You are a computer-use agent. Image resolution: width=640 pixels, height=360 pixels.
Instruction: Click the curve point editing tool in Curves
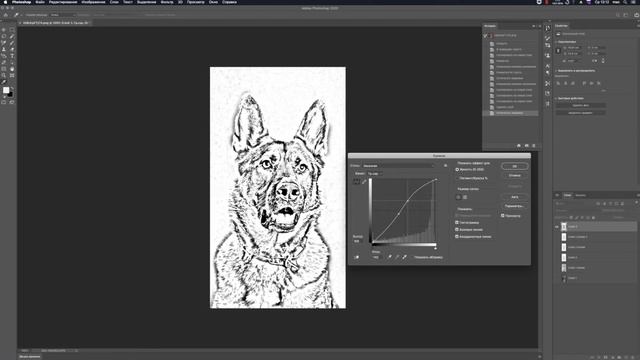[356, 181]
